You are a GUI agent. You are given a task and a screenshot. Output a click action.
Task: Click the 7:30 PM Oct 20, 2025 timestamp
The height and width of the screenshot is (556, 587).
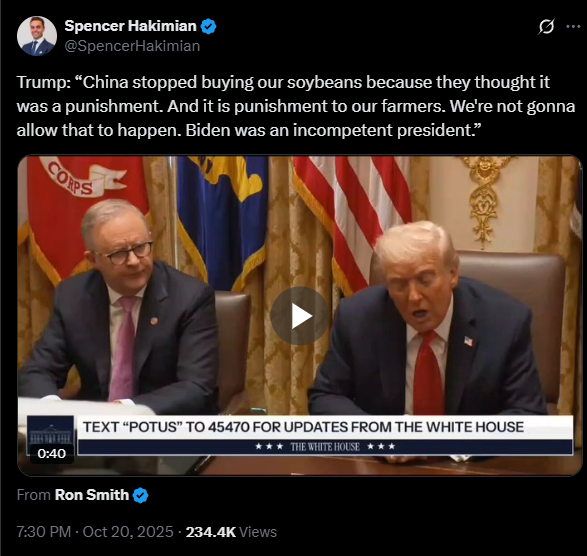[95, 532]
